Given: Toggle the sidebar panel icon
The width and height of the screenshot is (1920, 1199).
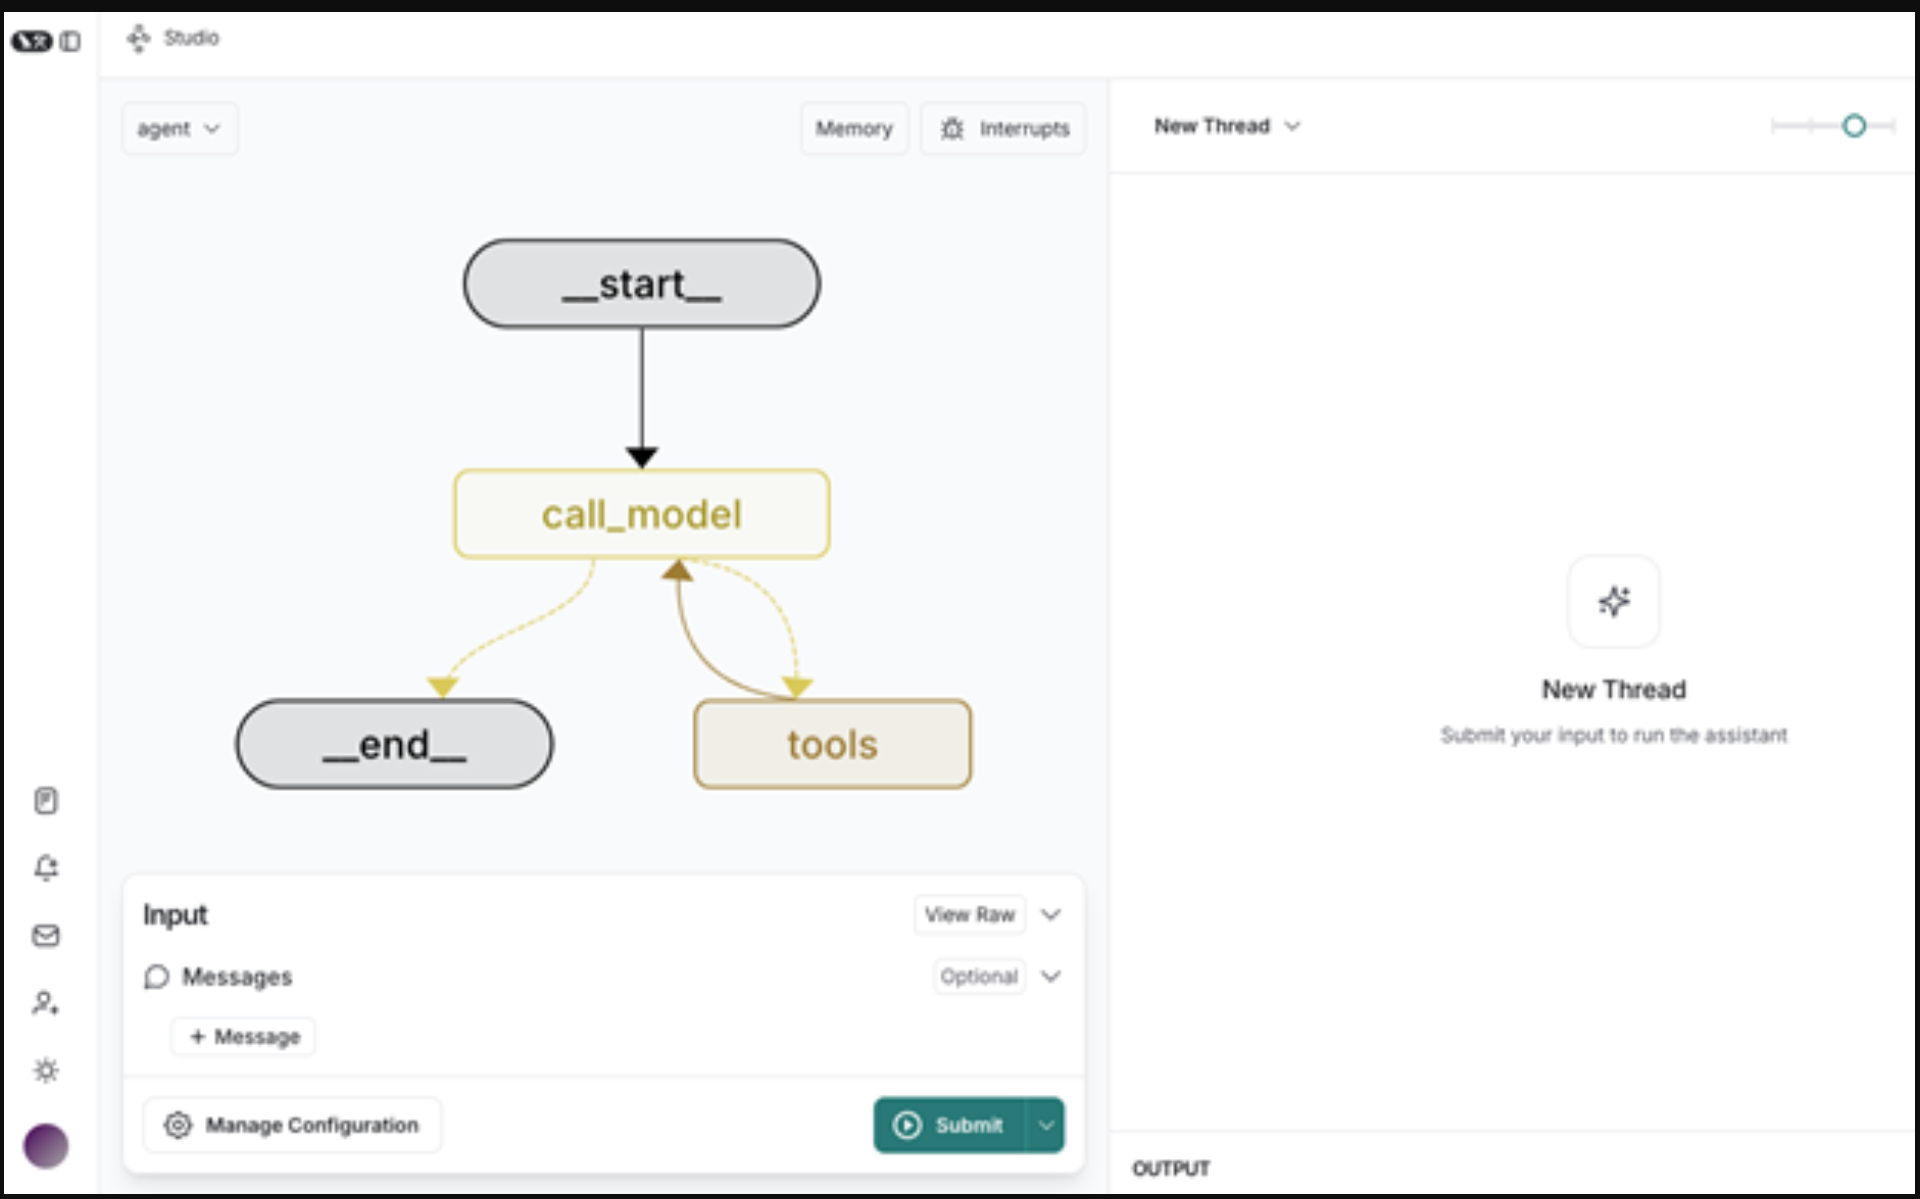Looking at the screenshot, I should [x=70, y=41].
